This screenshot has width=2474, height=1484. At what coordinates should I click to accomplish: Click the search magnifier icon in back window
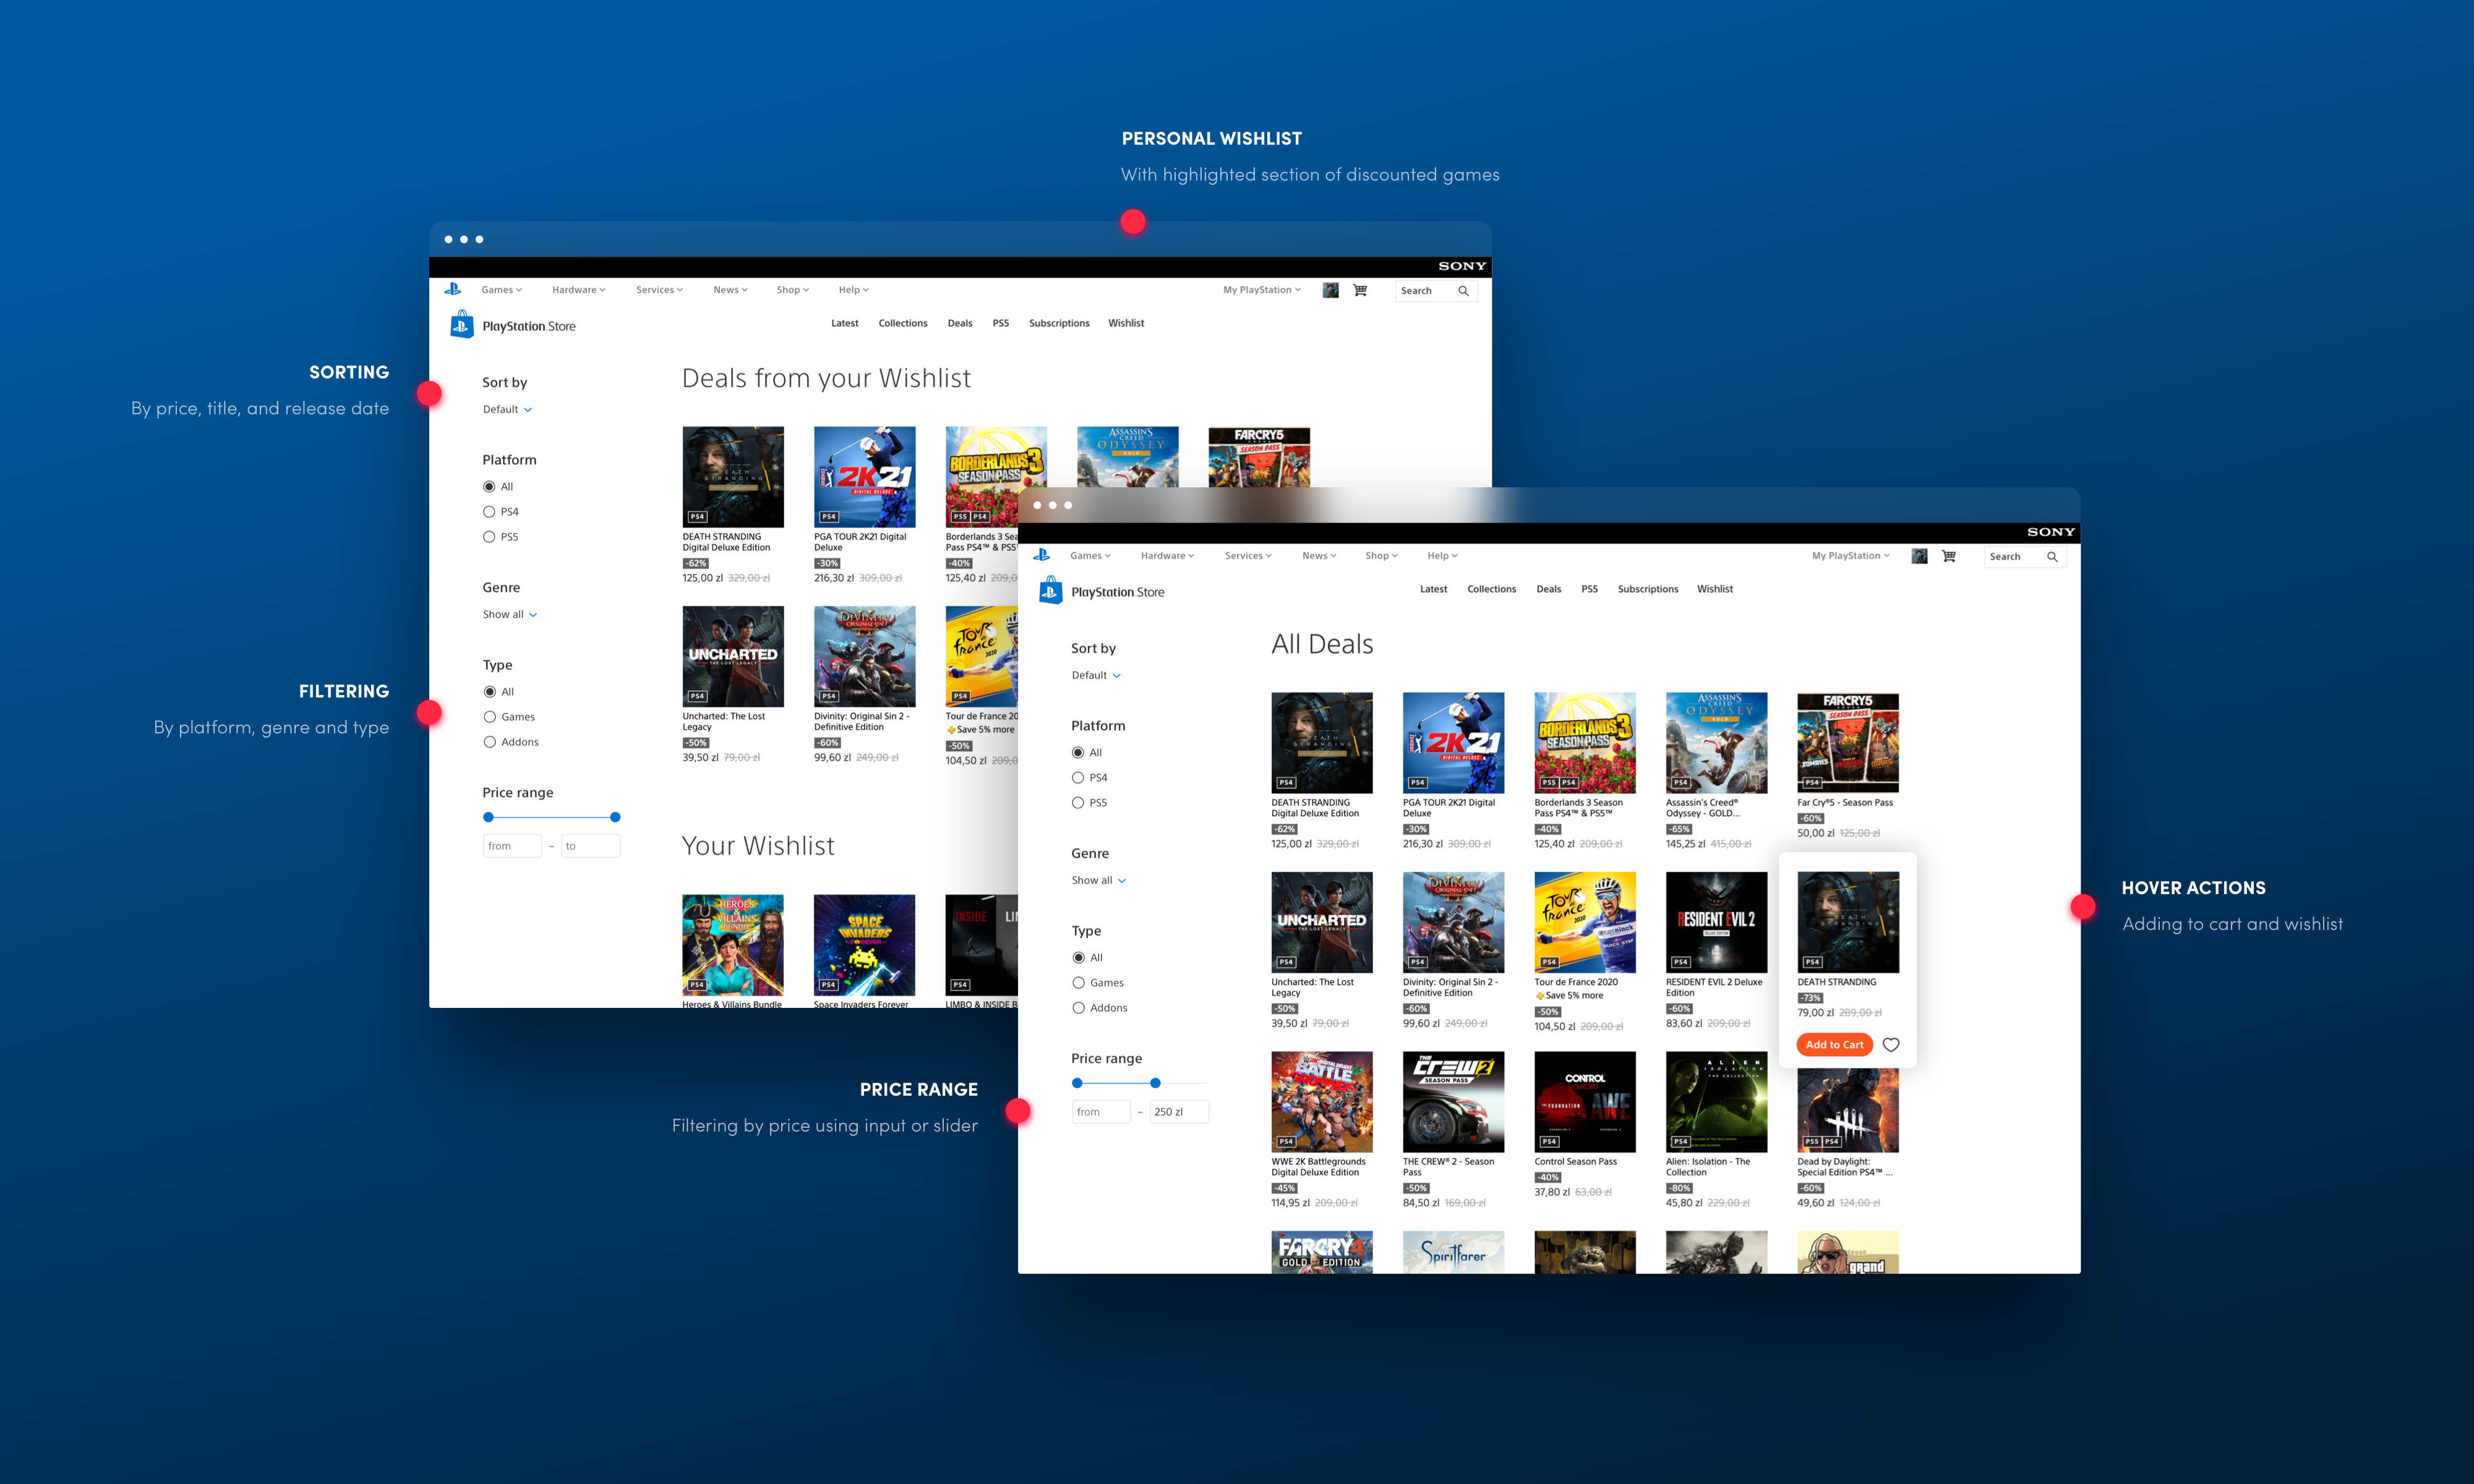tap(1463, 291)
